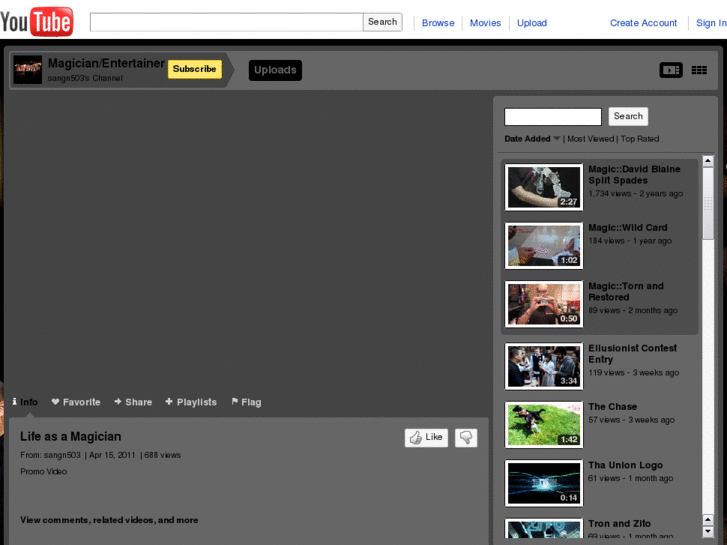Click the channel avatar thumbnail
The width and height of the screenshot is (727, 545).
(x=28, y=70)
